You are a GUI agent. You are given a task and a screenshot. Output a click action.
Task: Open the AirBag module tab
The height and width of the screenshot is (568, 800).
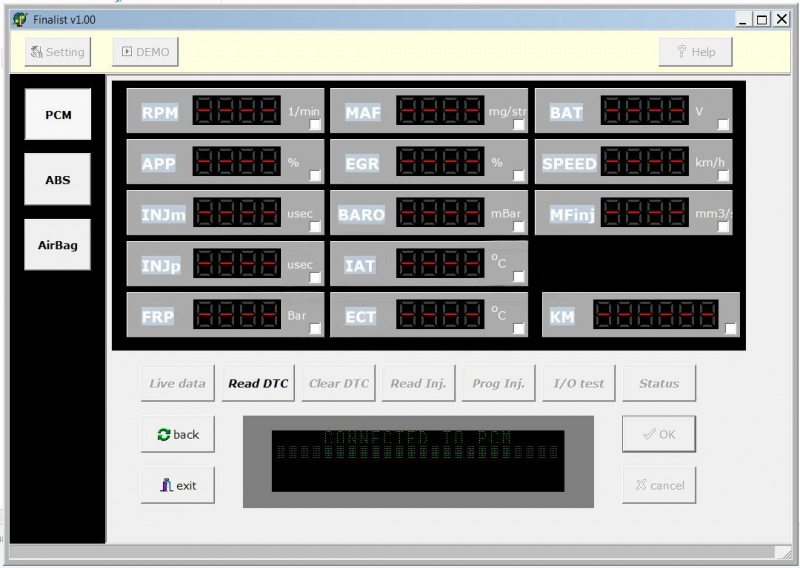pos(58,245)
